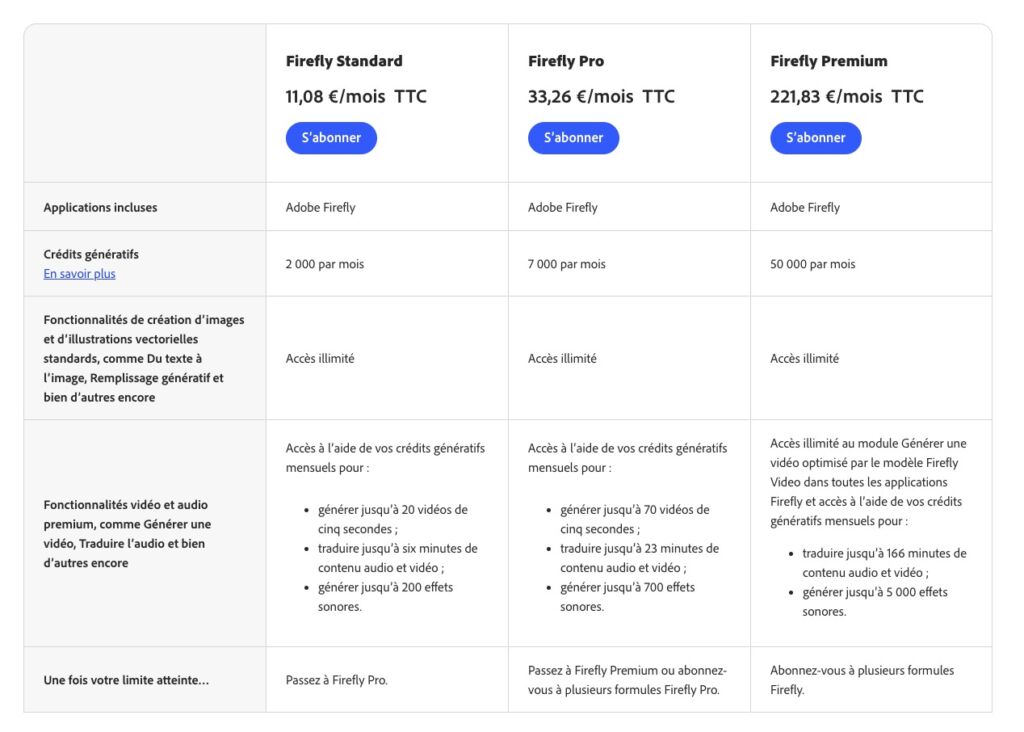Click the Firefly Pro plan title
Viewport: 1024px width, 732px height.
566,61
